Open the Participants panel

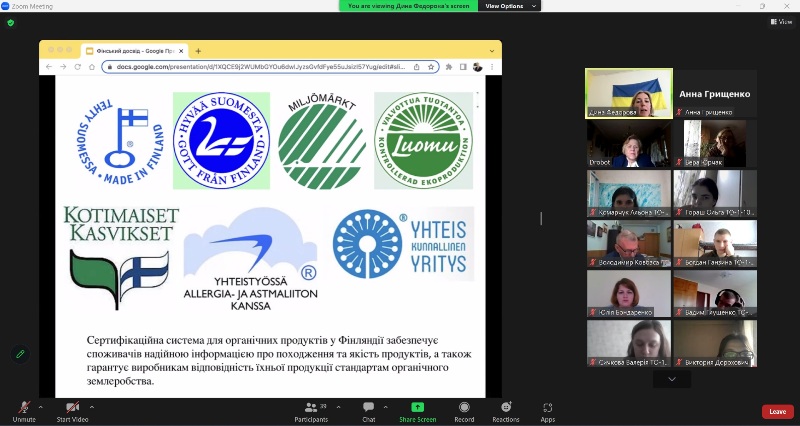311,411
